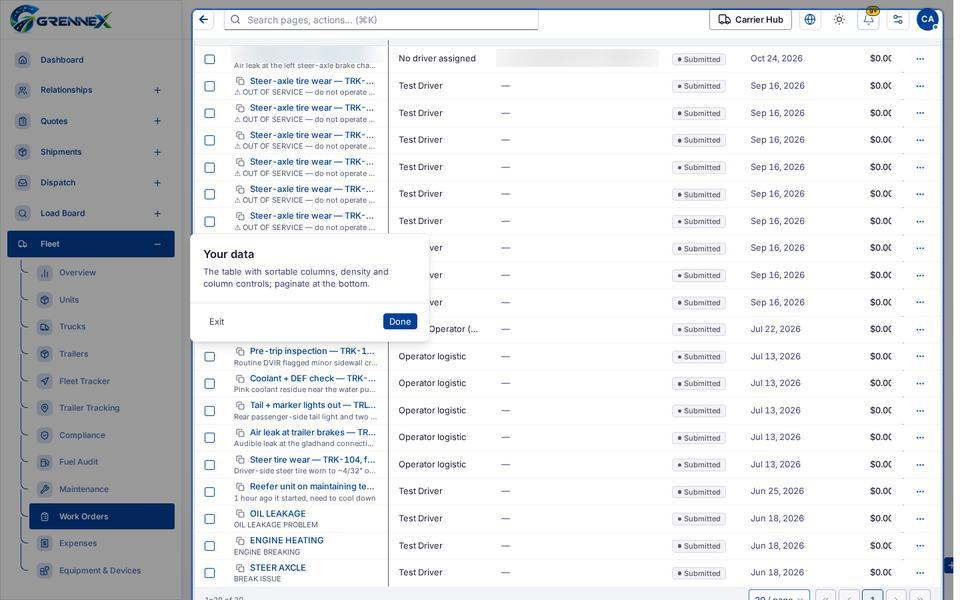Click the copy icon beside ENGINE HEATING
Viewport: 960px width, 600px height.
click(x=240, y=541)
